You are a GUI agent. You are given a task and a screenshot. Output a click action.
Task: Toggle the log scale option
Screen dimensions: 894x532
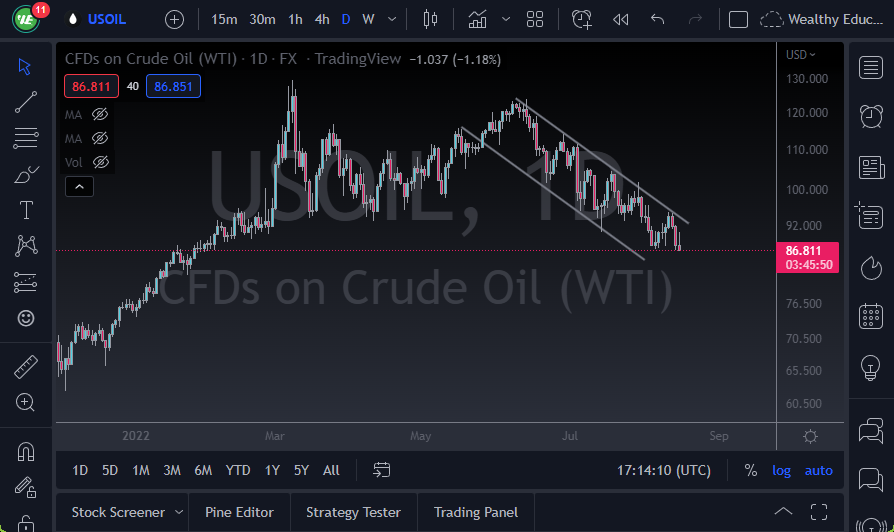[x=781, y=470]
